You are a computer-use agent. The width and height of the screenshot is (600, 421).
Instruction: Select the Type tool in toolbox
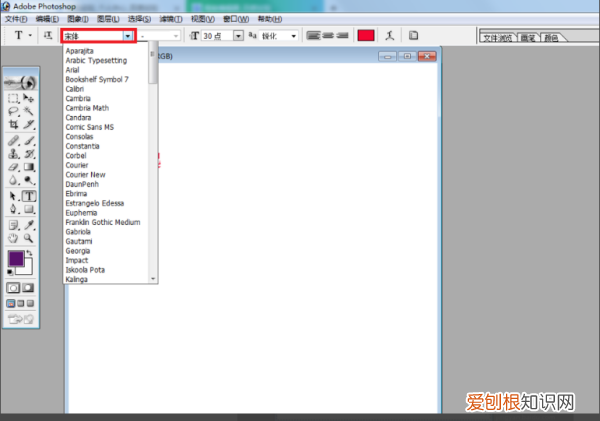29,196
